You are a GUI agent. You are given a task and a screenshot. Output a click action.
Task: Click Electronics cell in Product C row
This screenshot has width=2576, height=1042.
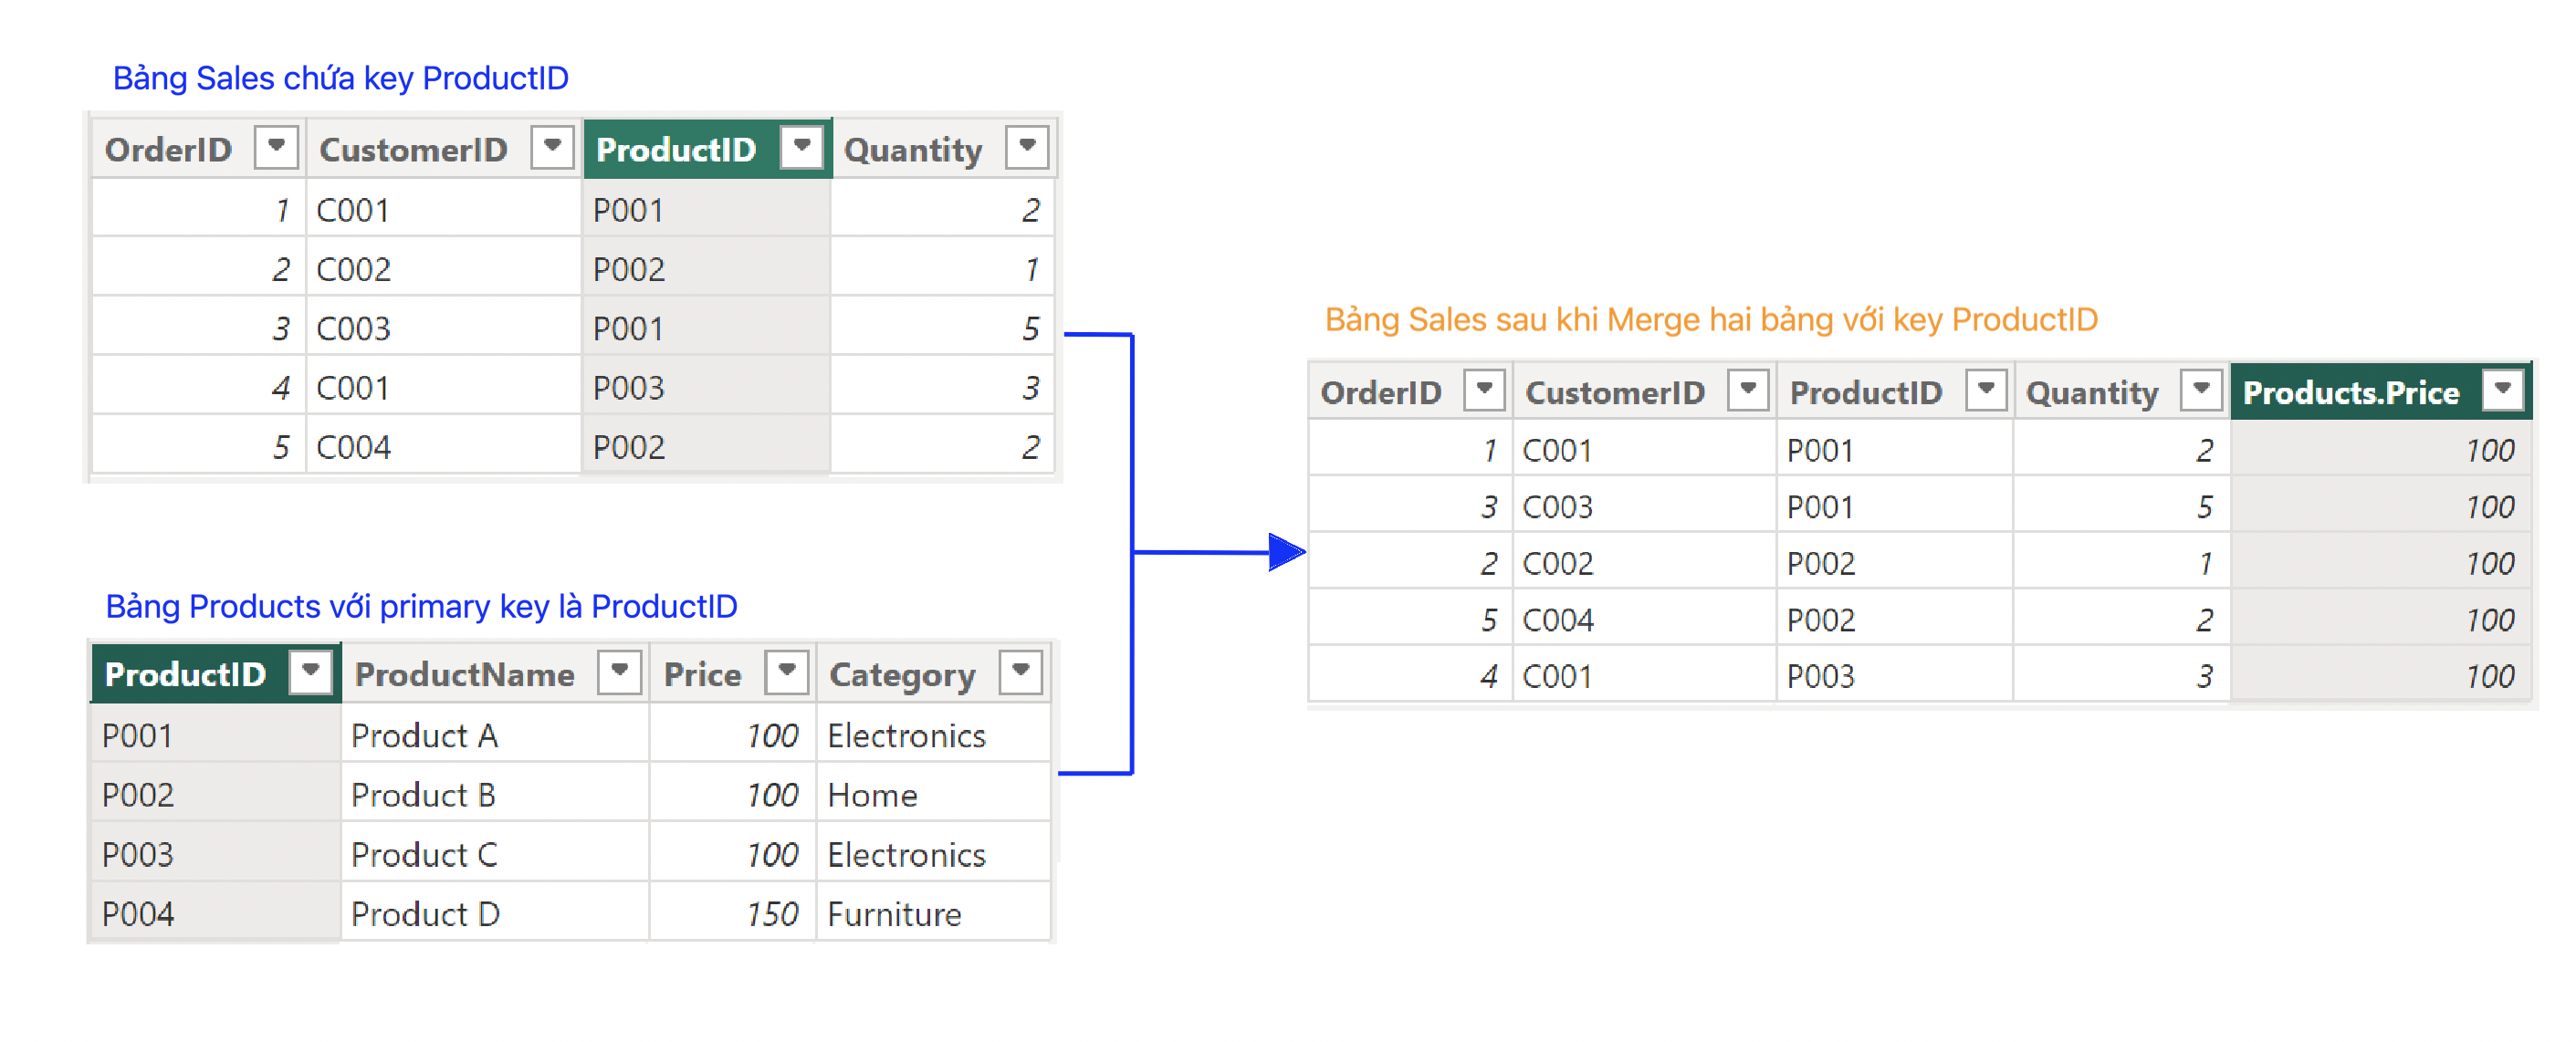pyautogui.click(x=933, y=853)
